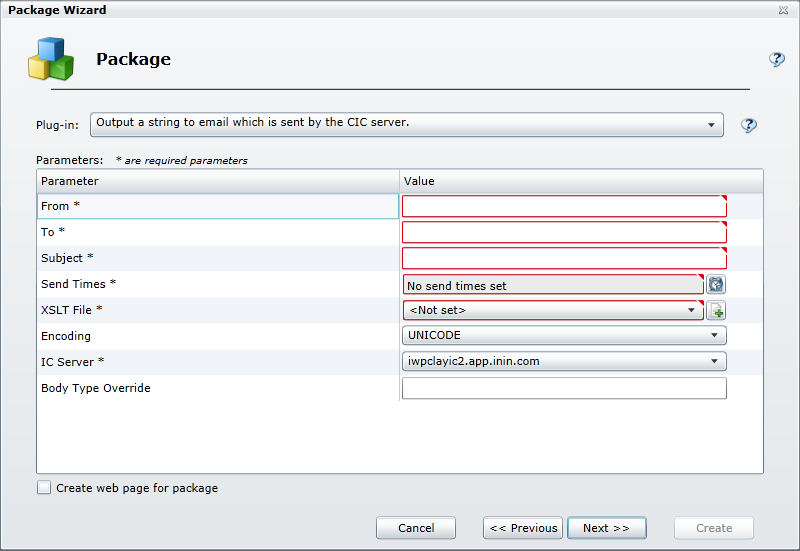Open help for the Plug-in selector

tap(748, 125)
